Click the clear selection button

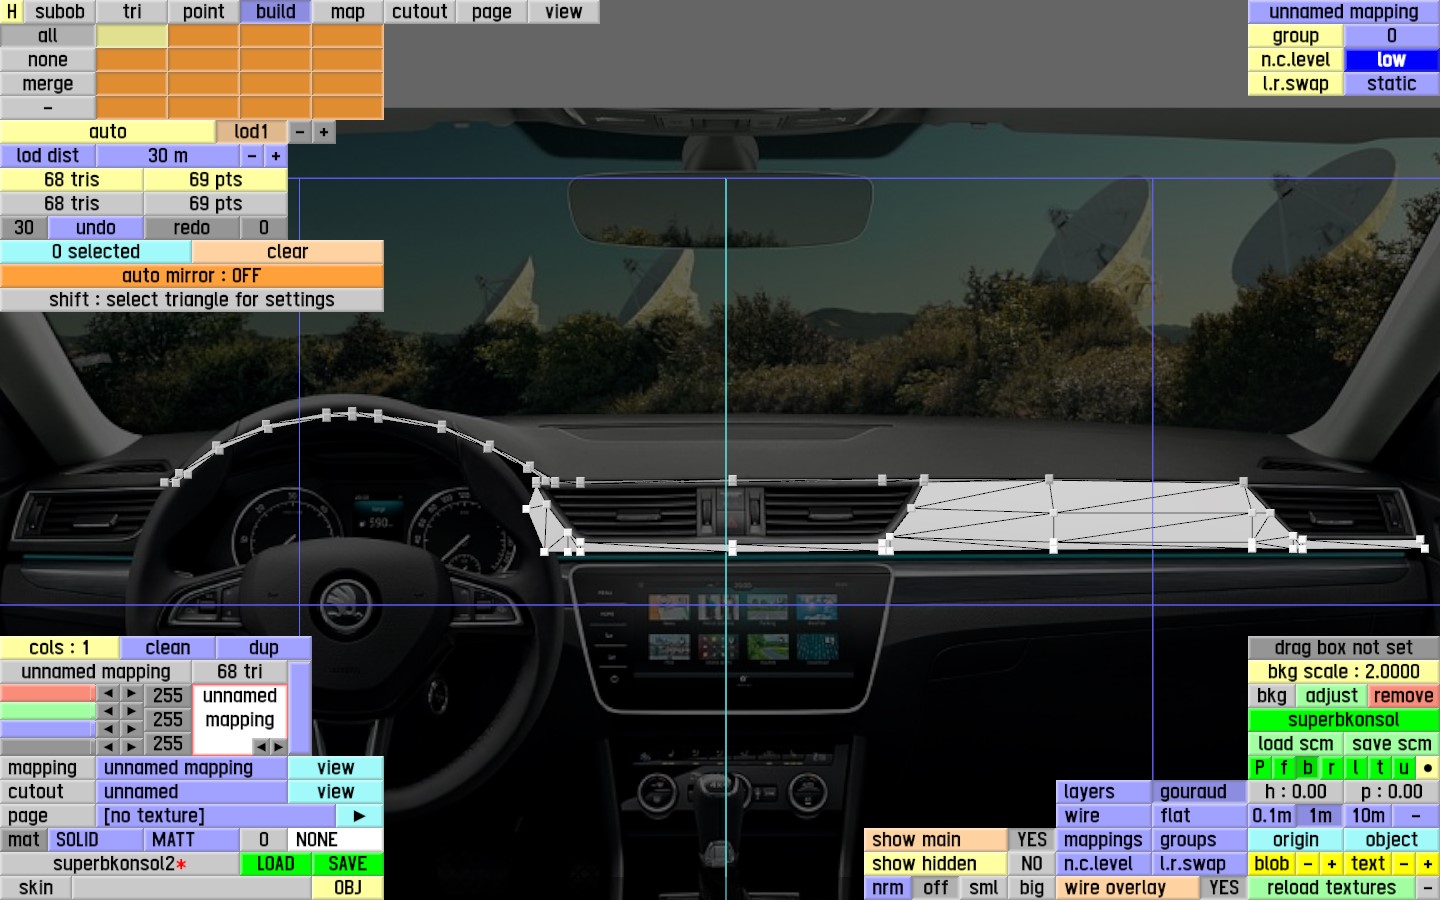tap(288, 252)
